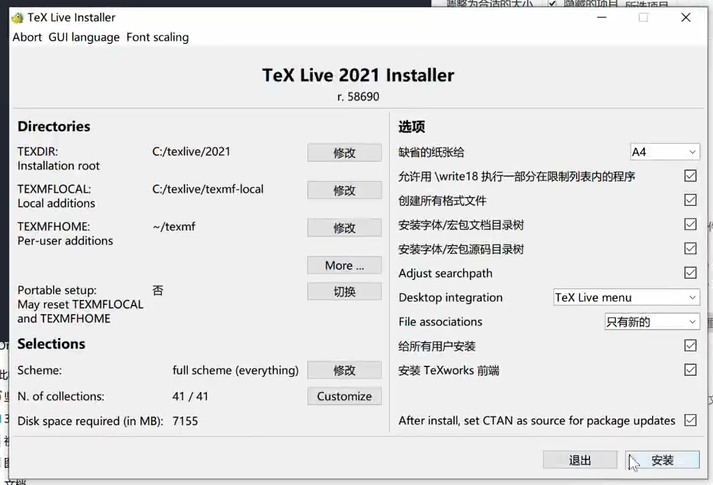Click the disk space value 7155
The height and width of the screenshot is (485, 713).
point(185,421)
